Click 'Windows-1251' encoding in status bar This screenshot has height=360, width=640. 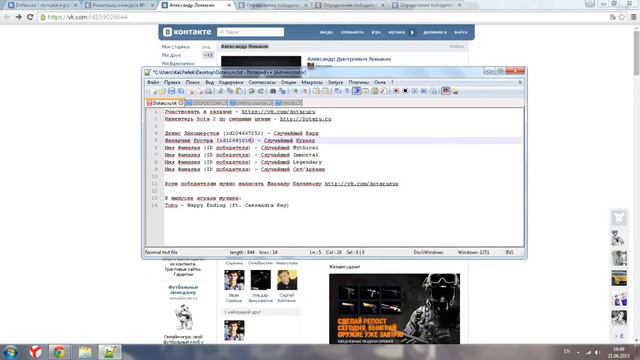click(473, 253)
